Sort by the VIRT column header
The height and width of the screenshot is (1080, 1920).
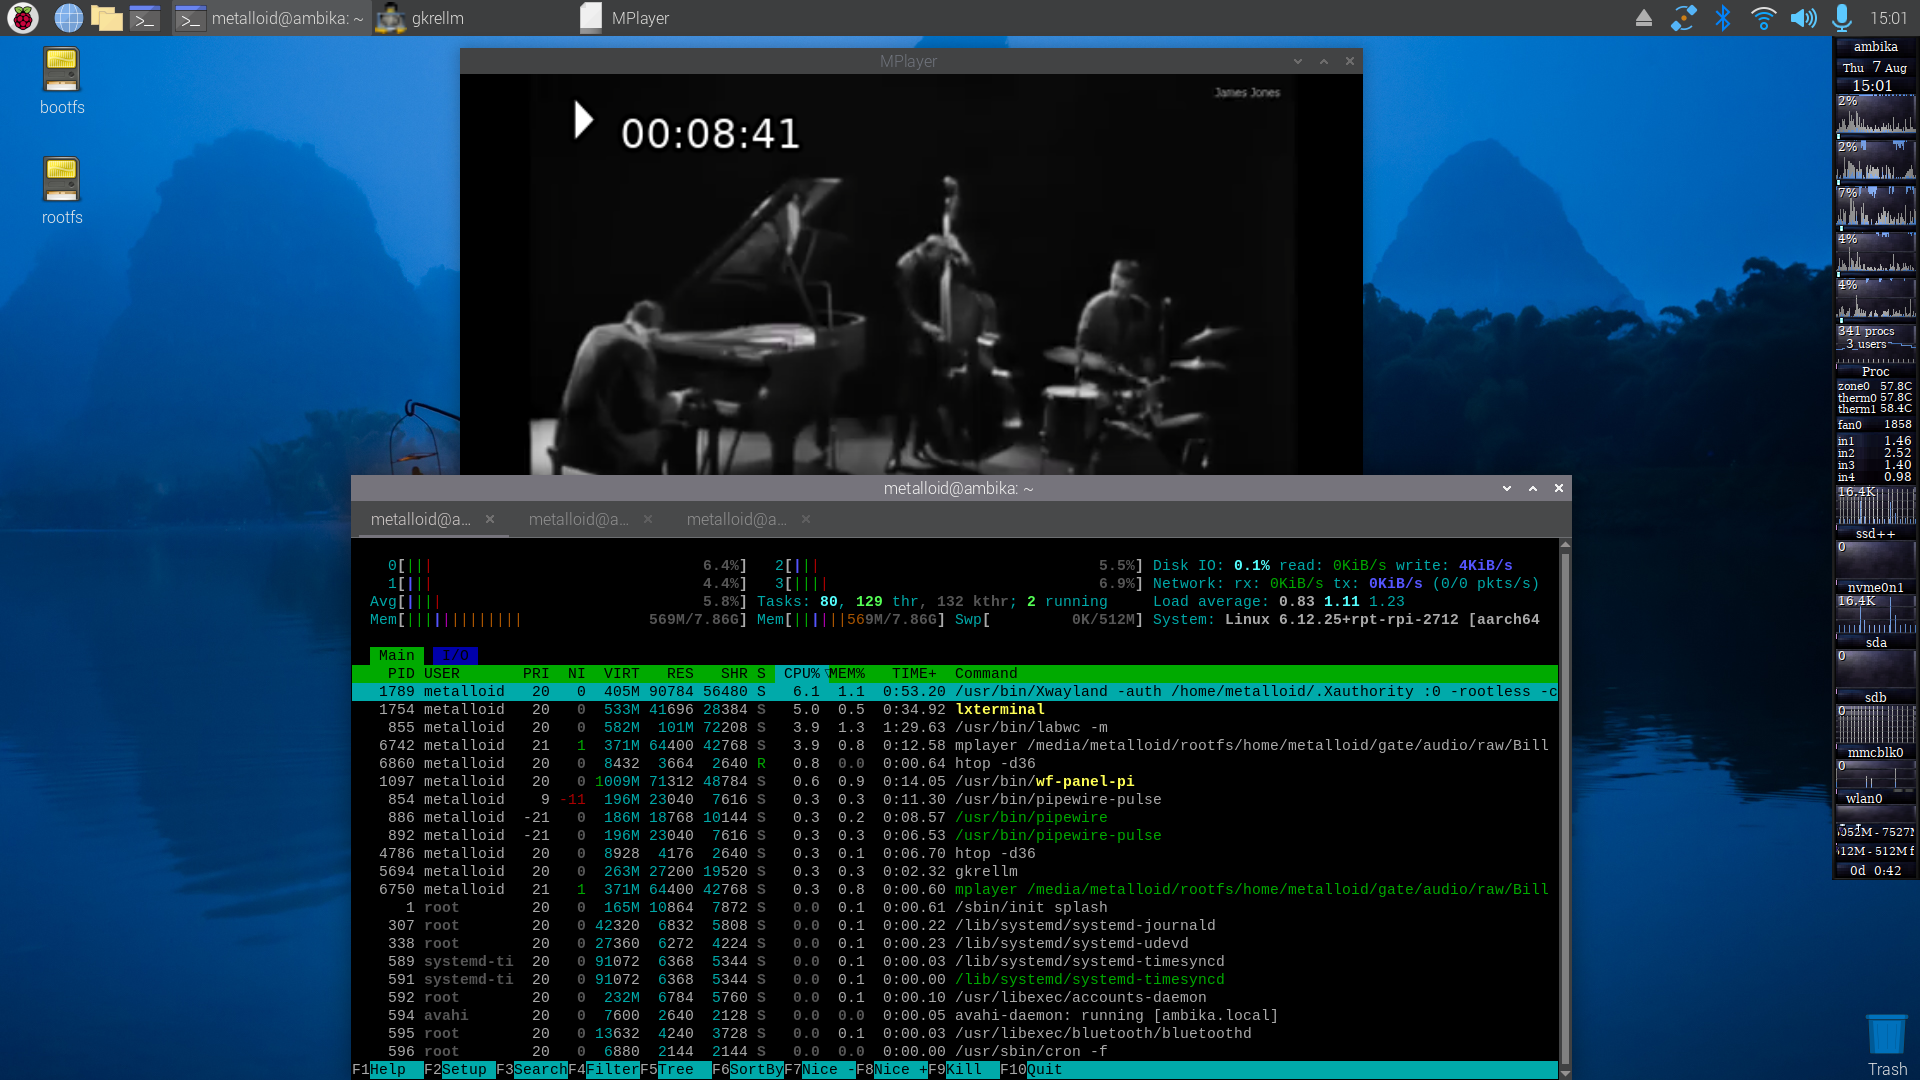click(621, 673)
